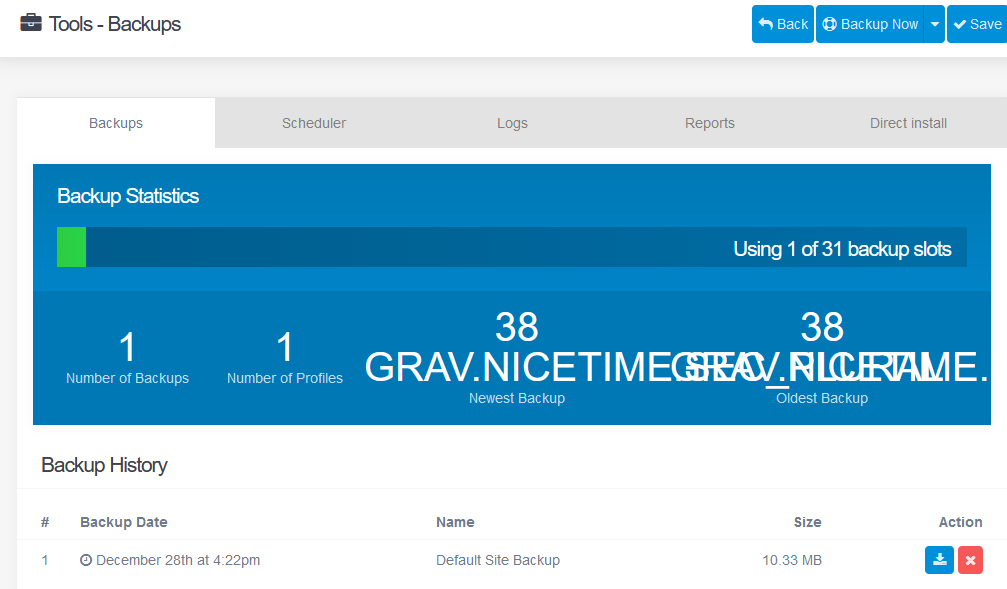Click the 'Size' column header
Viewport: 1007px width, 589px height.
pos(807,522)
